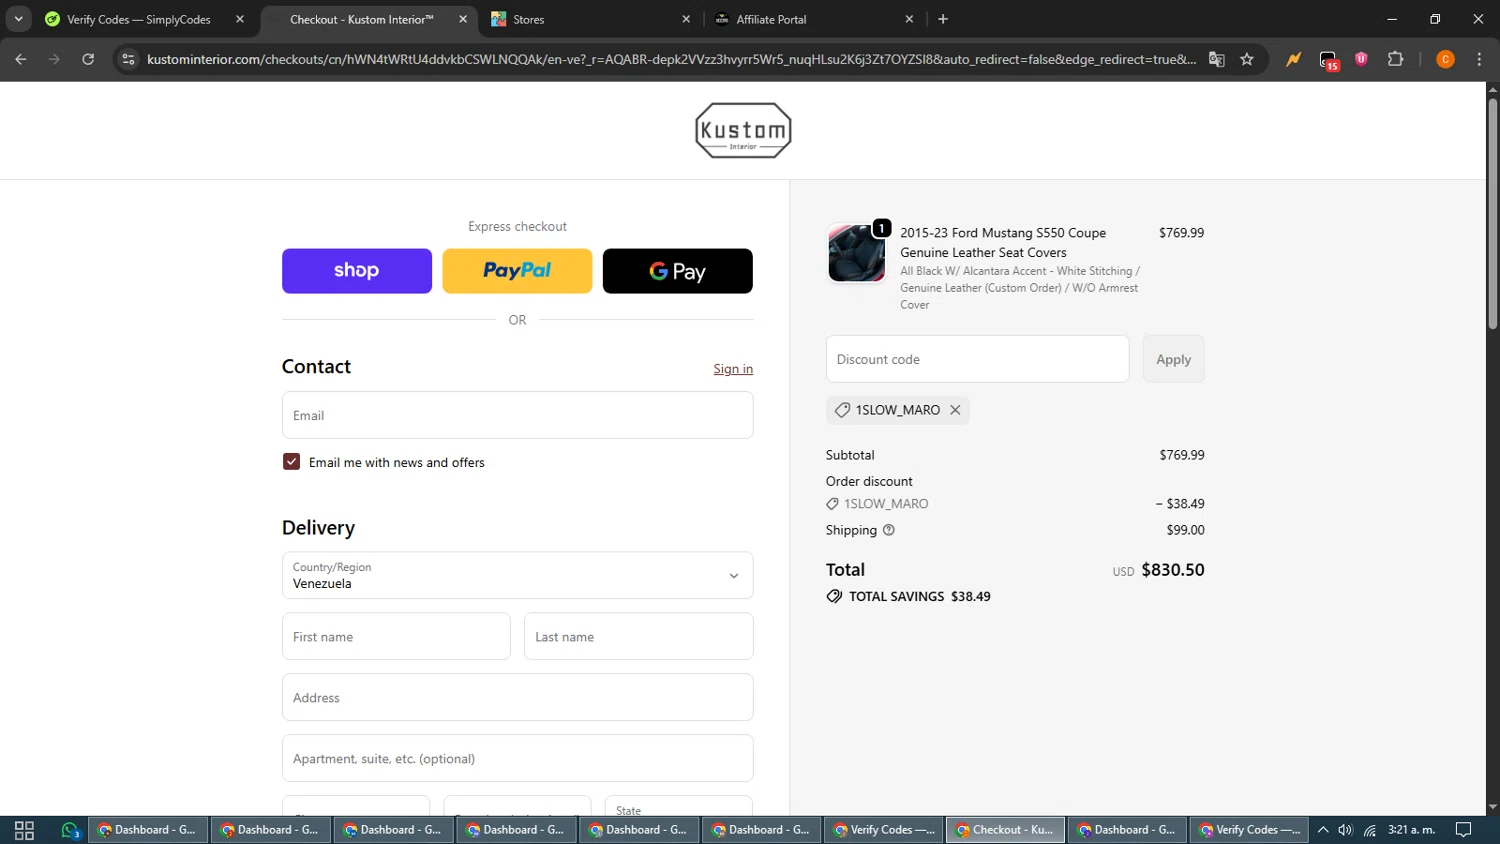Image resolution: width=1500 pixels, height=844 pixels.
Task: Select the Checkout - Kustom Interior tab
Action: click(x=367, y=19)
